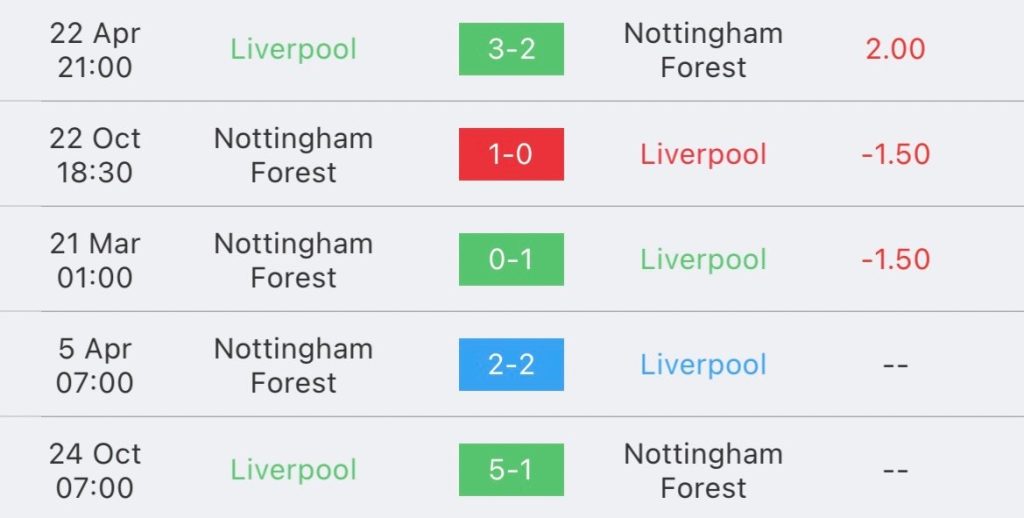Click the red 1-0 score badge
The height and width of the screenshot is (518, 1024).
point(511,154)
